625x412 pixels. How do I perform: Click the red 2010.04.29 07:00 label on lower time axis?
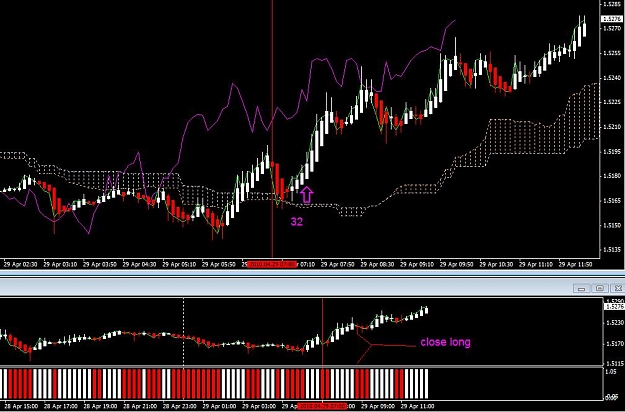322,406
